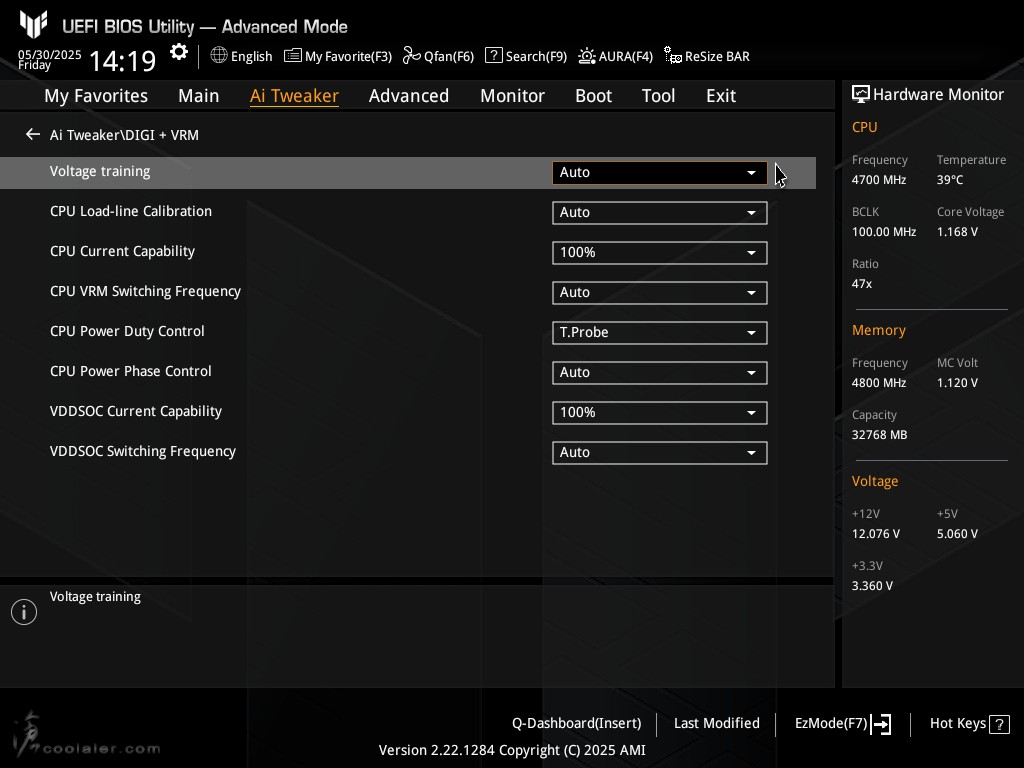
Task: Open the Exit tab
Action: pyautogui.click(x=721, y=96)
